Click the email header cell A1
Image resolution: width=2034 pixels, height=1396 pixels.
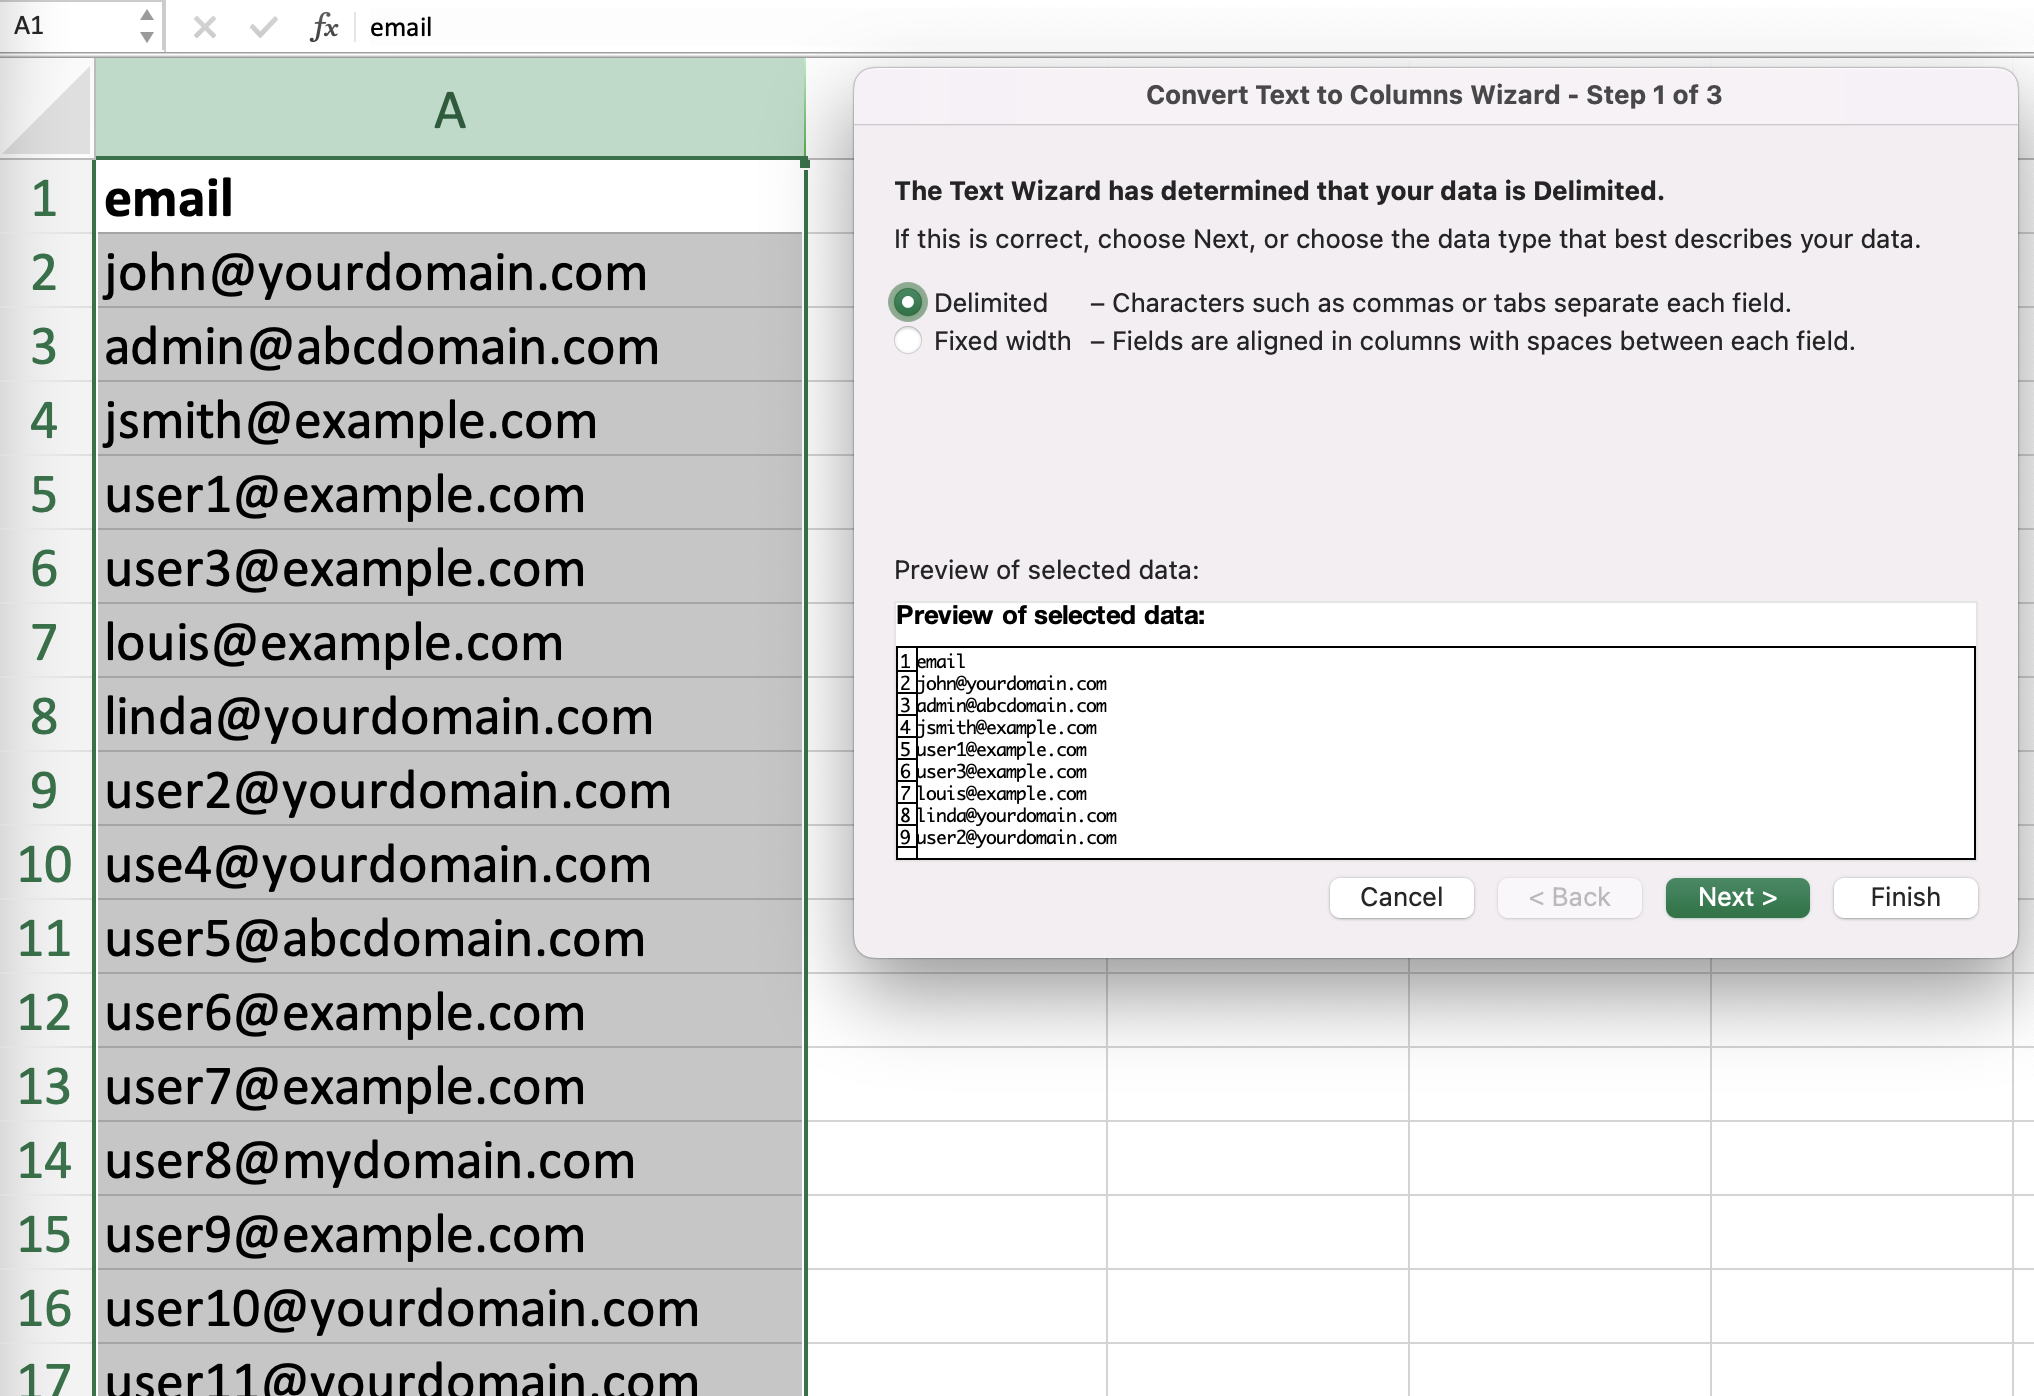pyautogui.click(x=450, y=198)
